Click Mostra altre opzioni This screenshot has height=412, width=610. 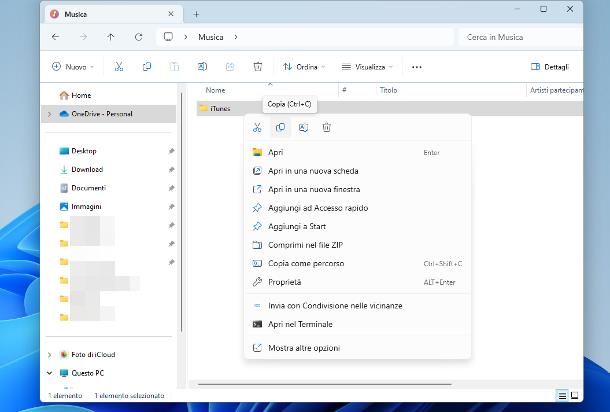coord(357,348)
